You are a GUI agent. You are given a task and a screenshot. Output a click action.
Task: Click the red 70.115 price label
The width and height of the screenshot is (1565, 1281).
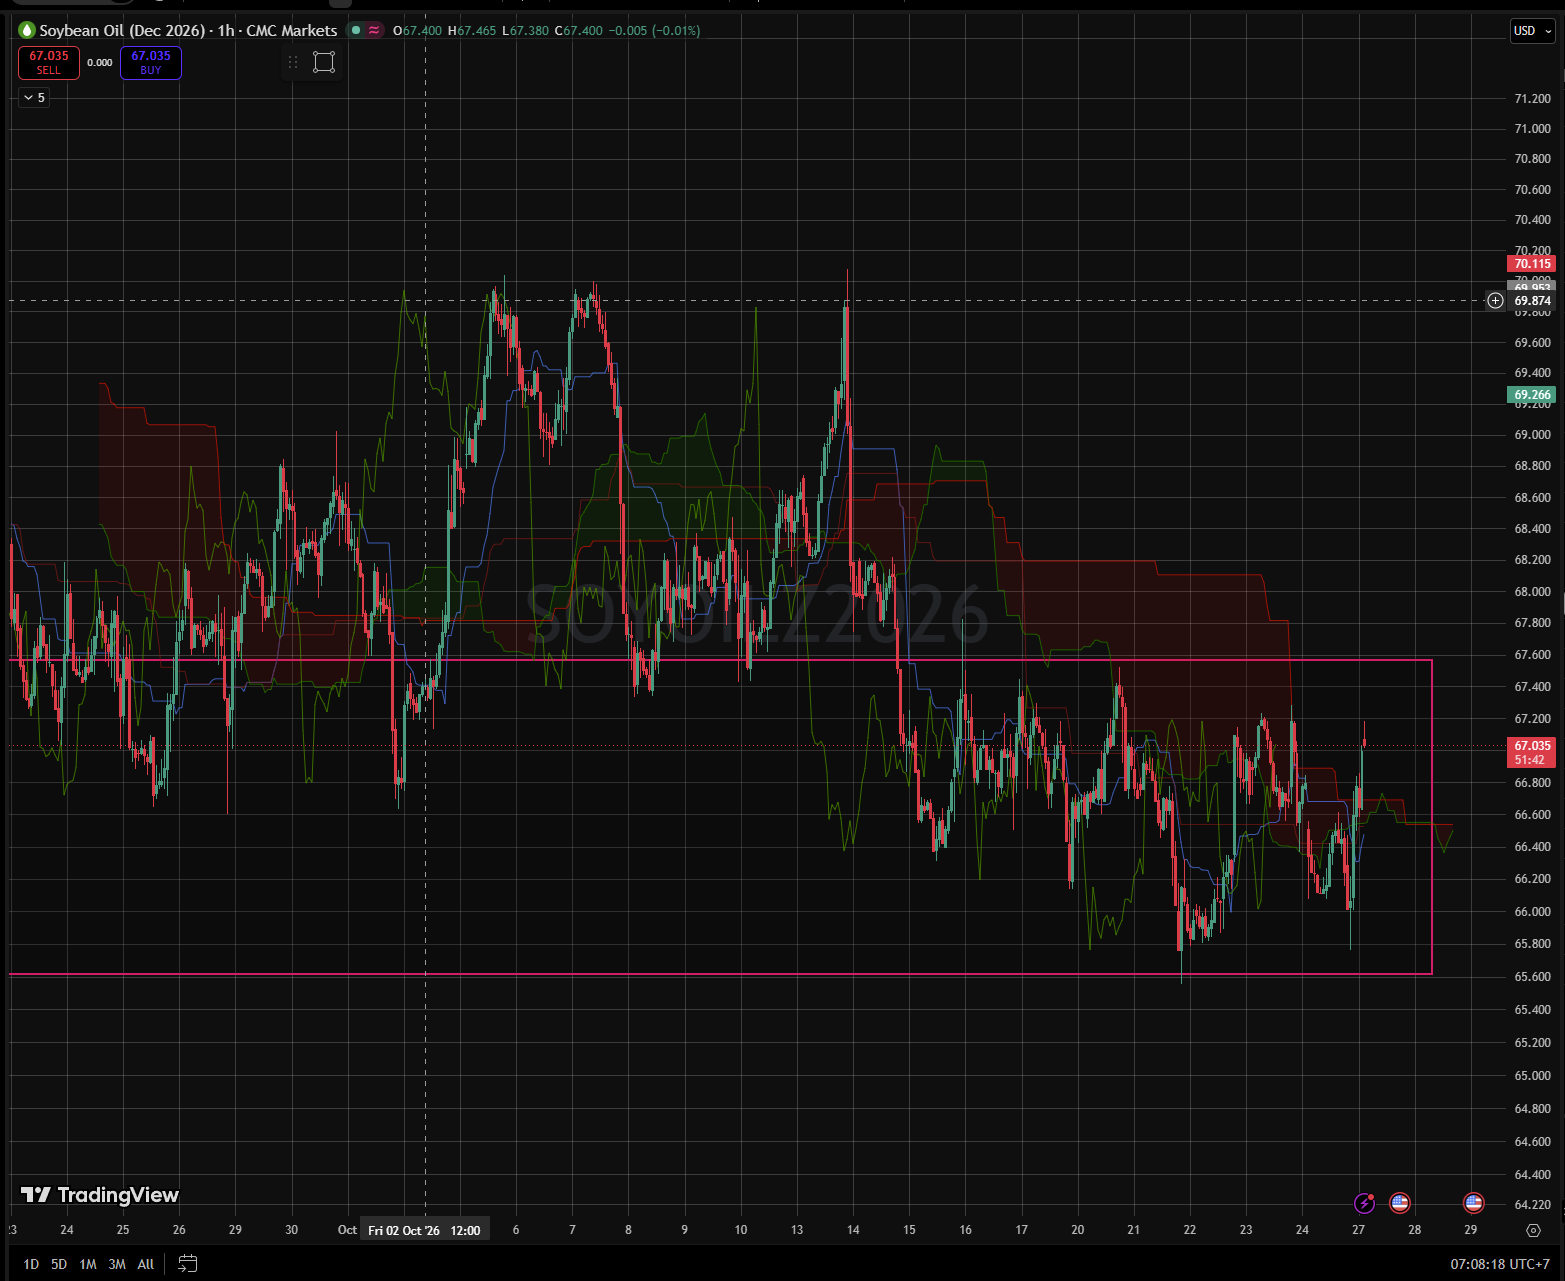coord(1531,264)
